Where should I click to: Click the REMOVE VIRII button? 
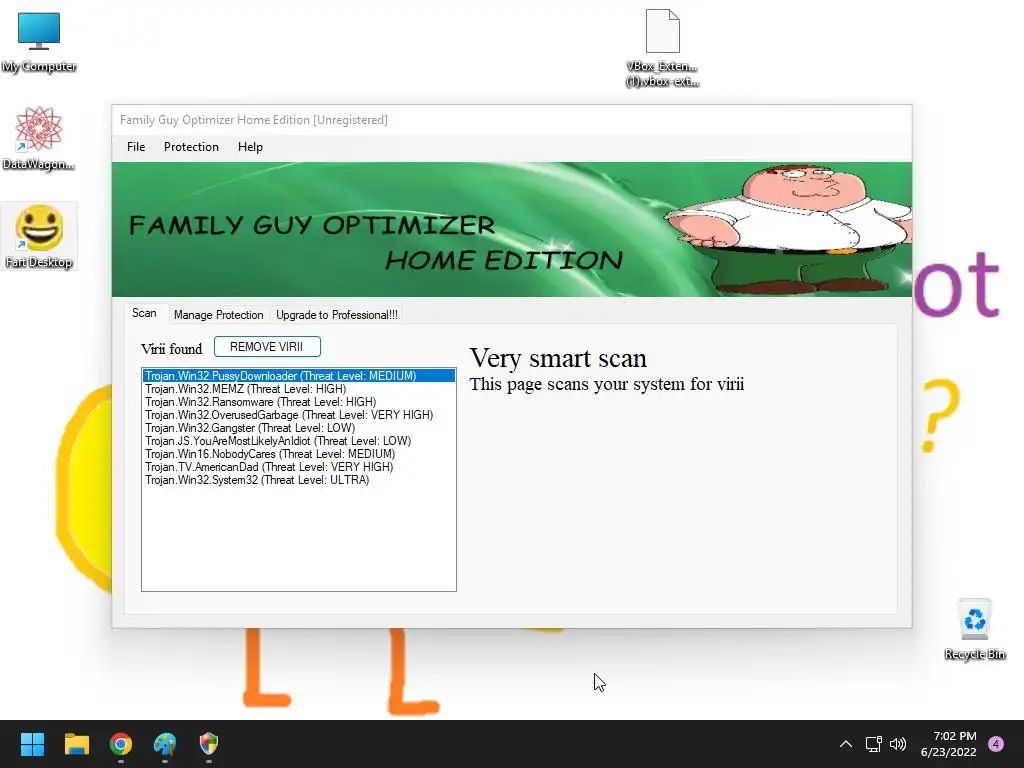tap(267, 347)
